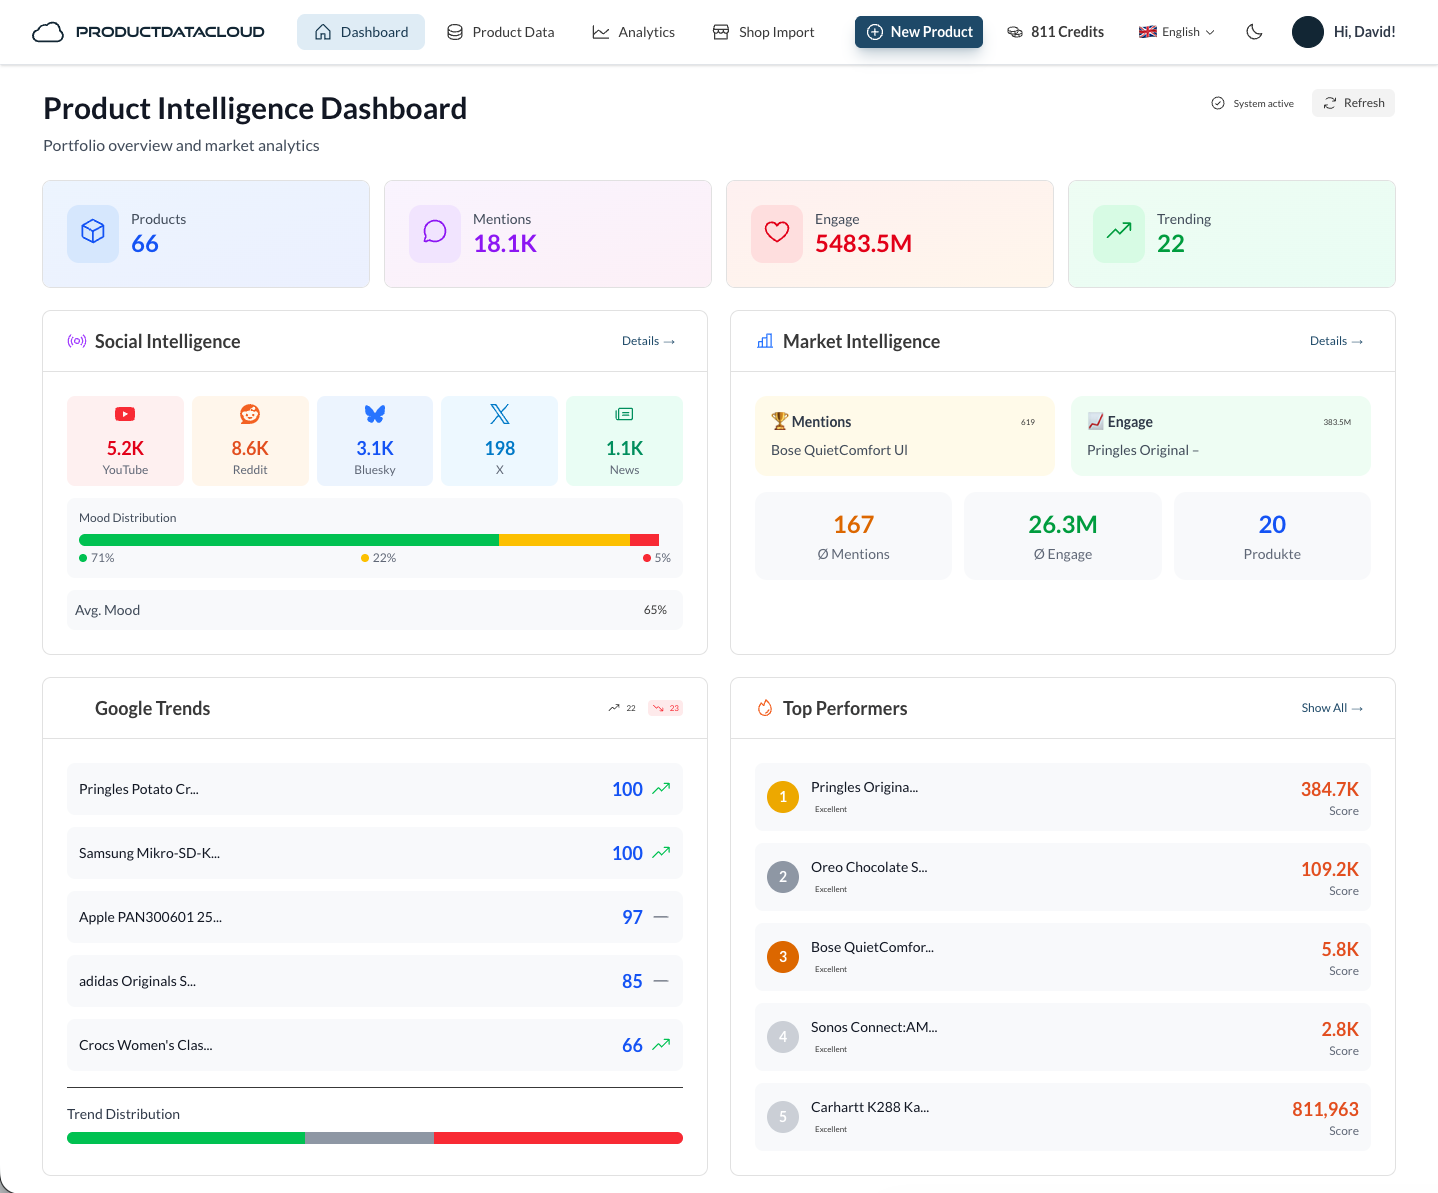Image resolution: width=1438 pixels, height=1193 pixels.
Task: Click the "Avg. Mood" row
Action: [375, 610]
